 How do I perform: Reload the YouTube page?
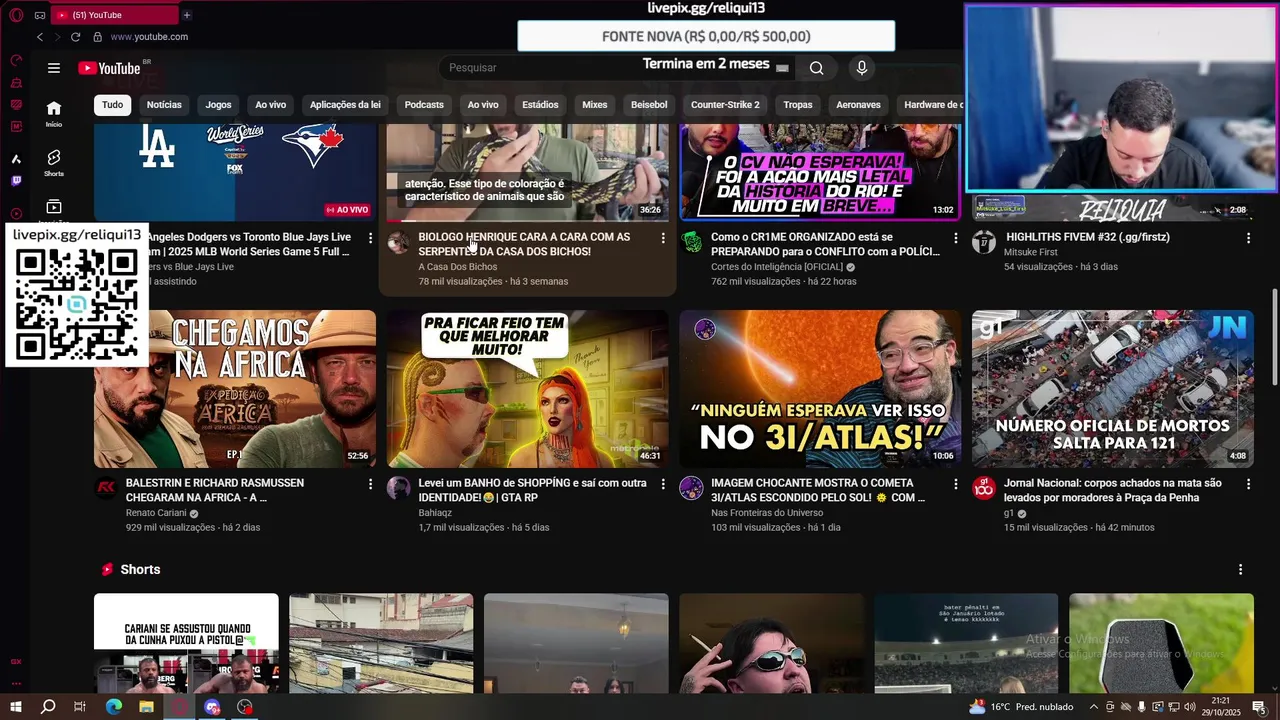coord(75,37)
